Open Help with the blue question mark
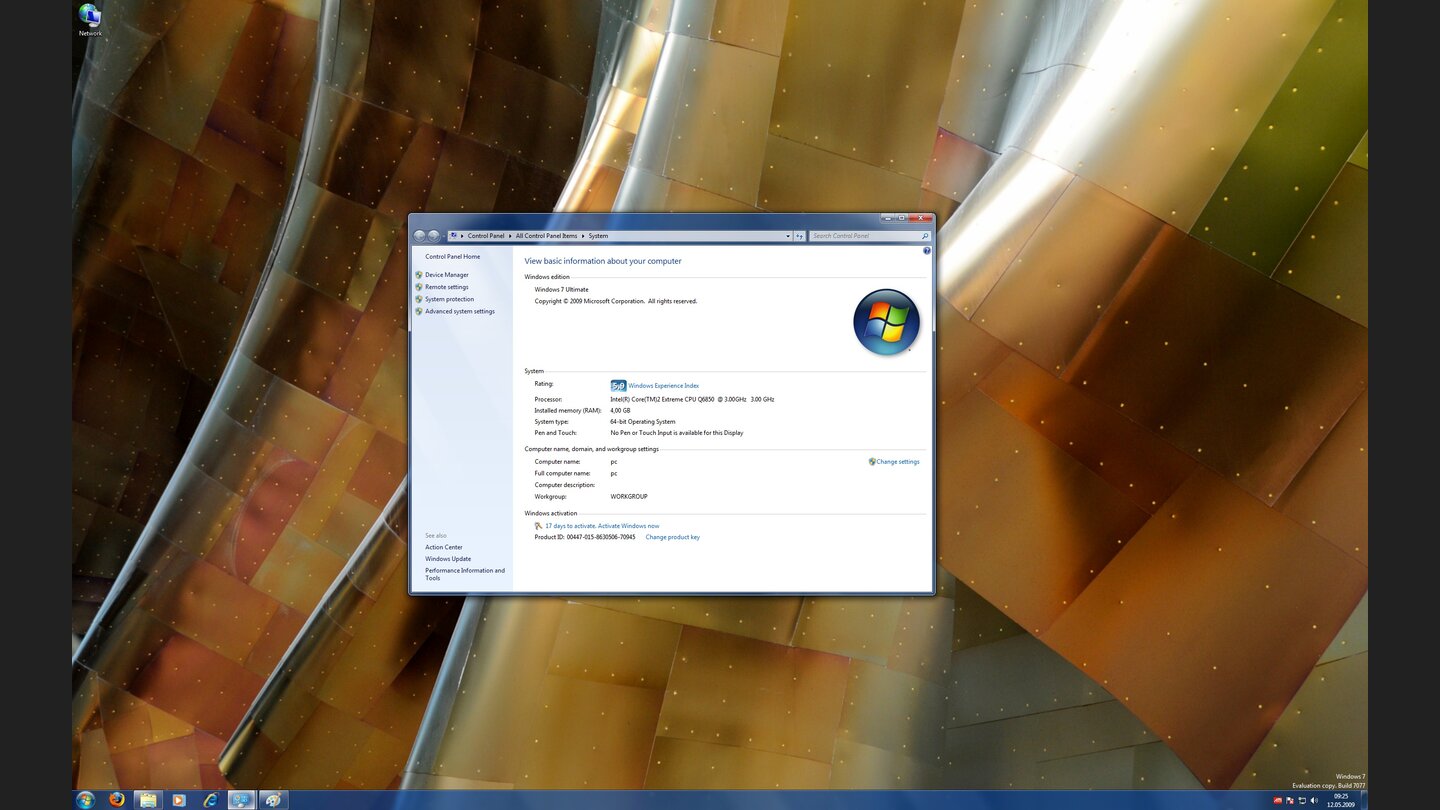Image resolution: width=1440 pixels, height=810 pixels. pyautogui.click(x=927, y=251)
